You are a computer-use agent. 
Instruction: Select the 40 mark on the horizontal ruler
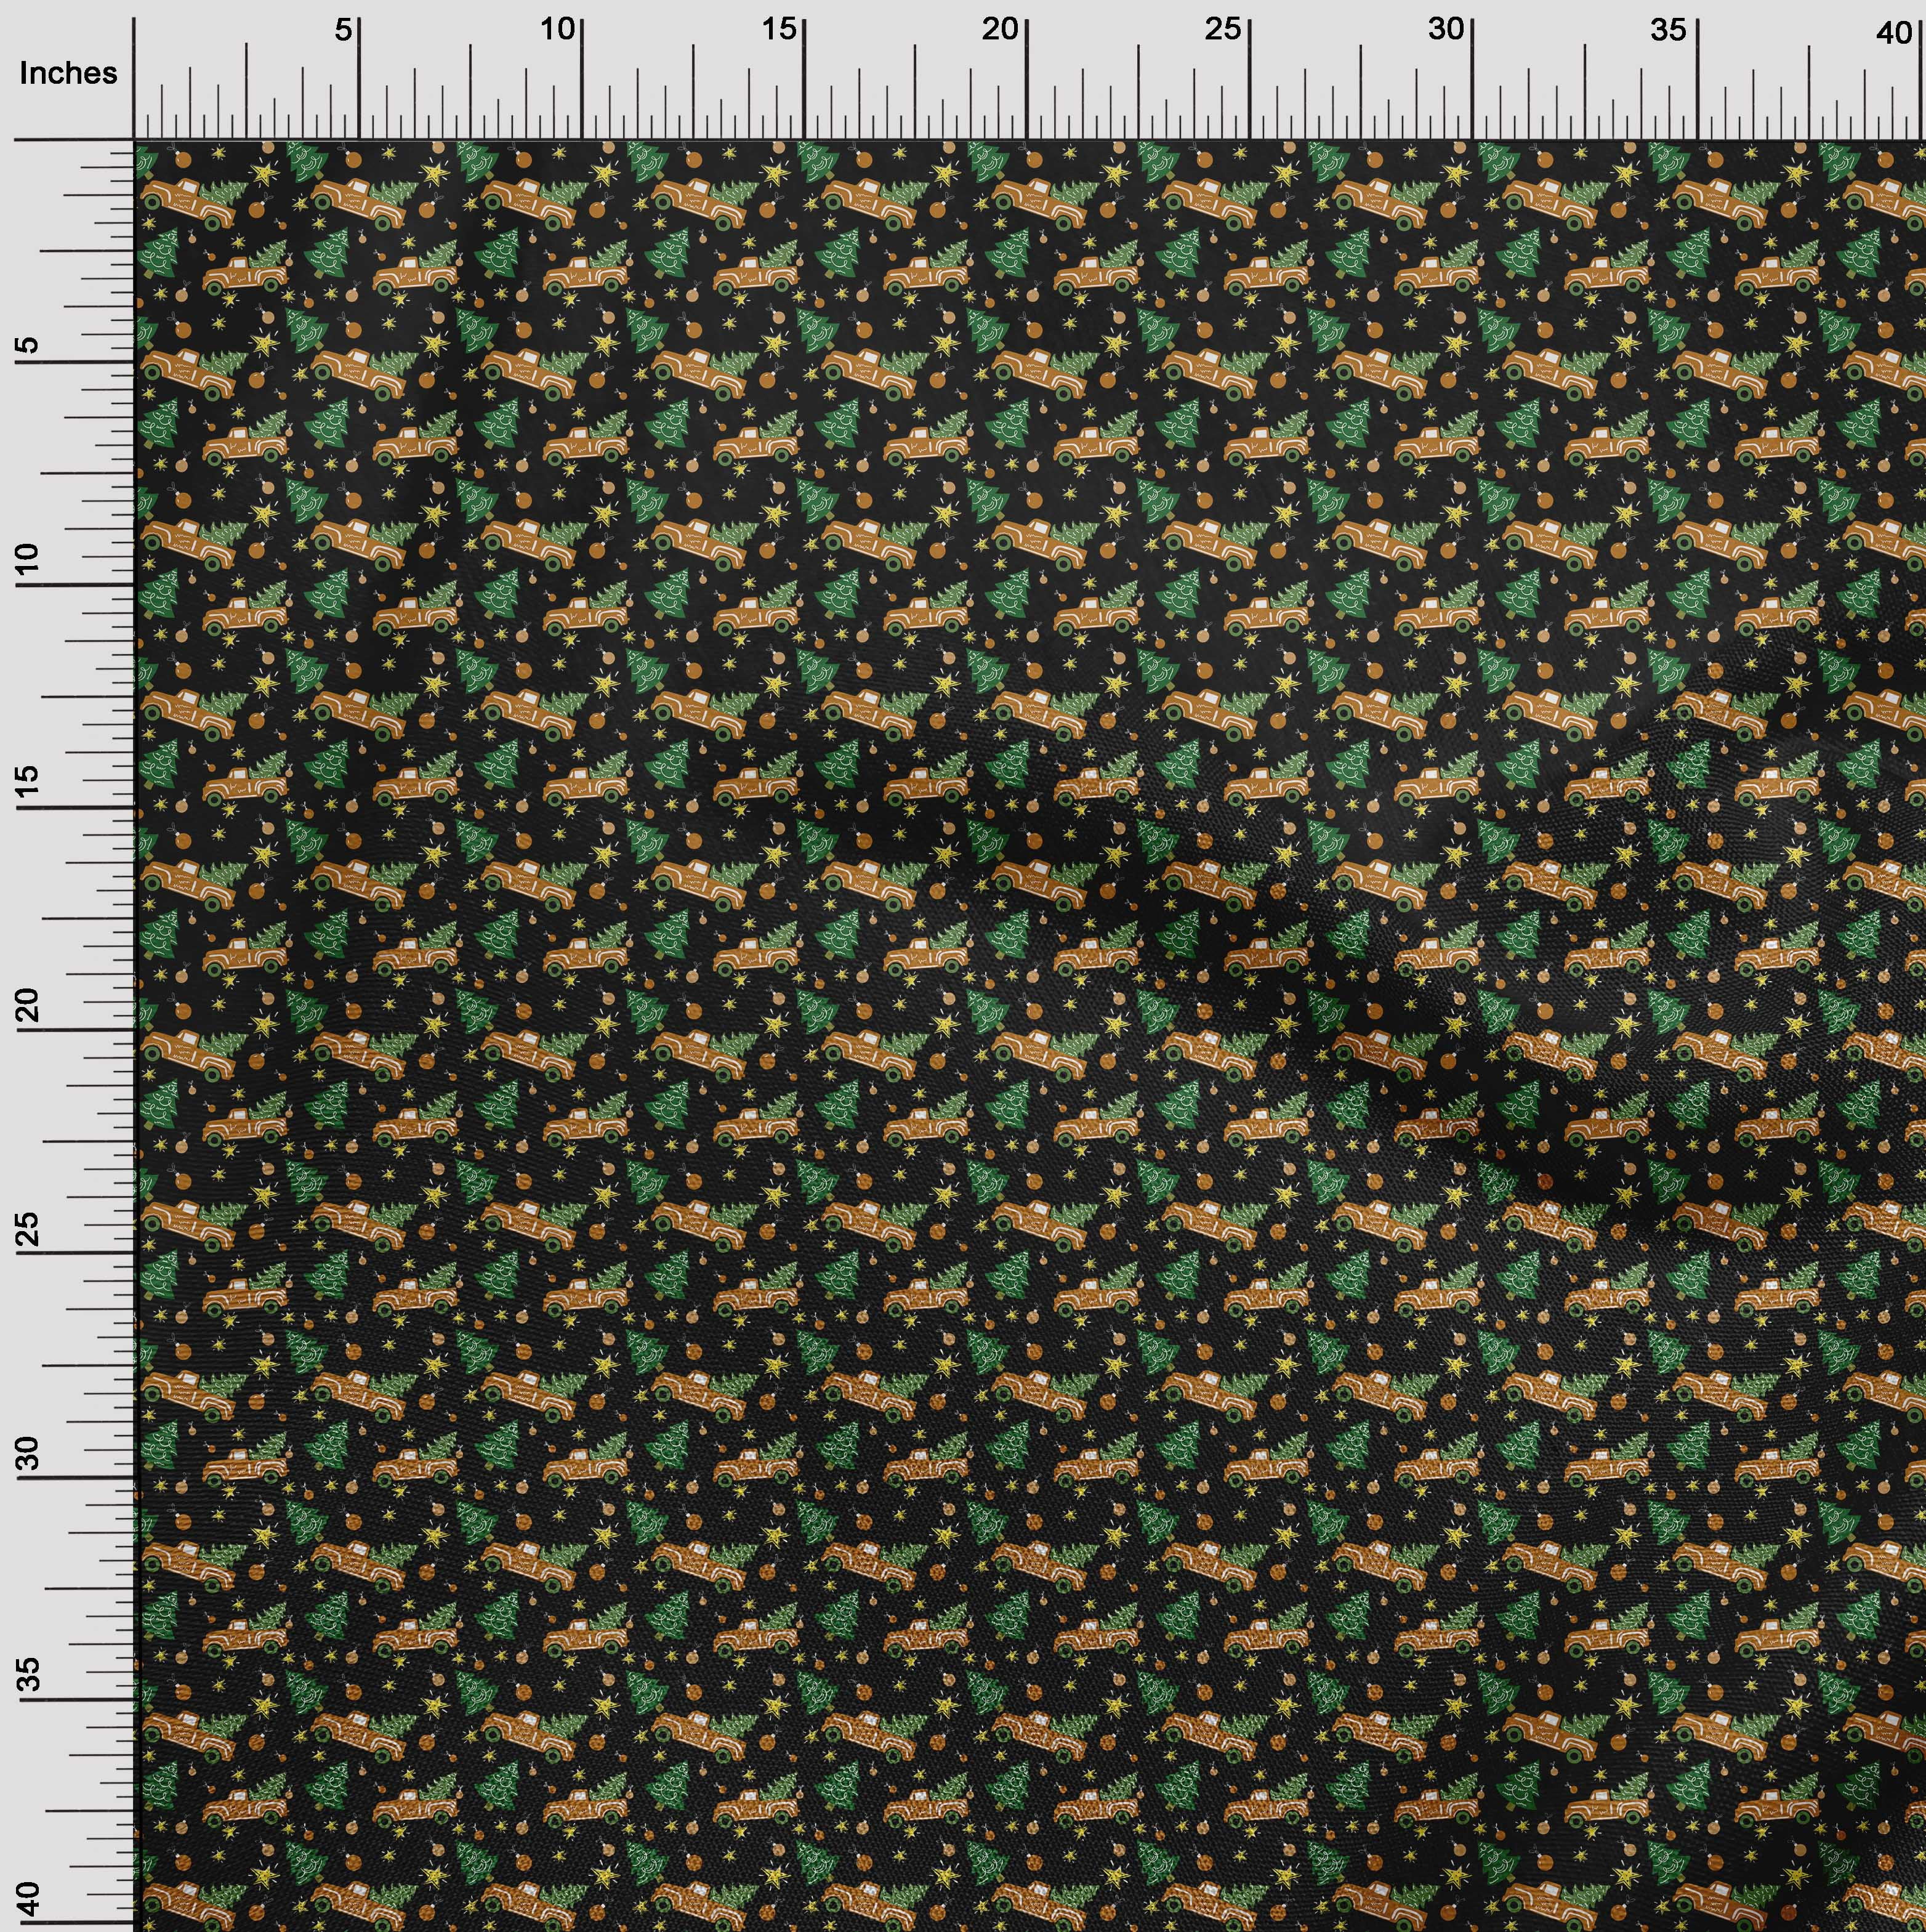[x=1893, y=33]
